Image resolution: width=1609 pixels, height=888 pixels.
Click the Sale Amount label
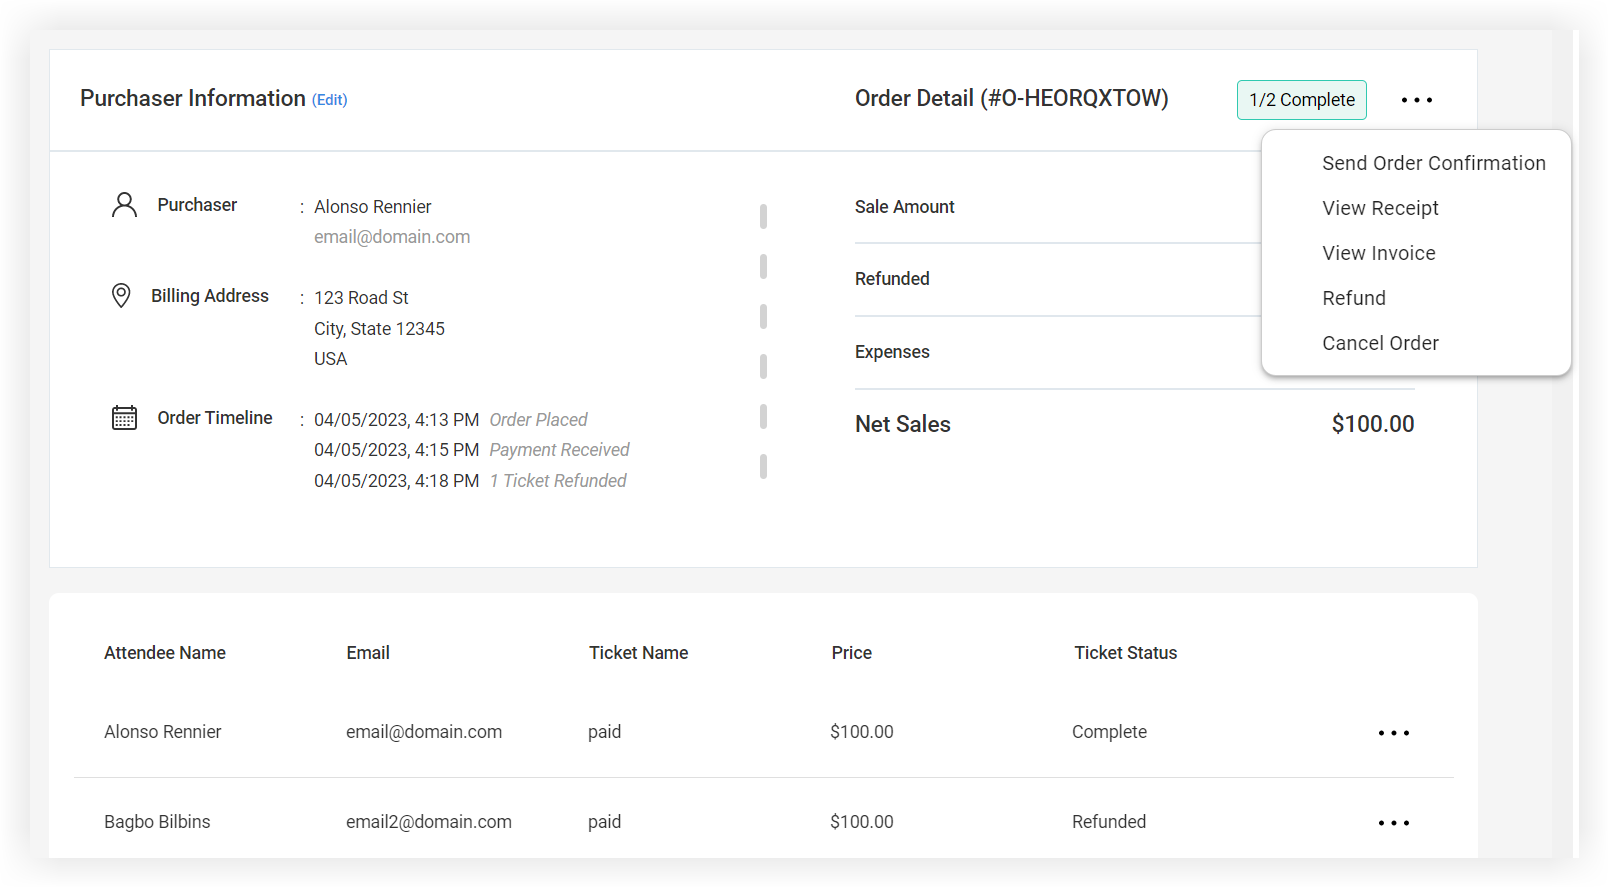point(904,207)
